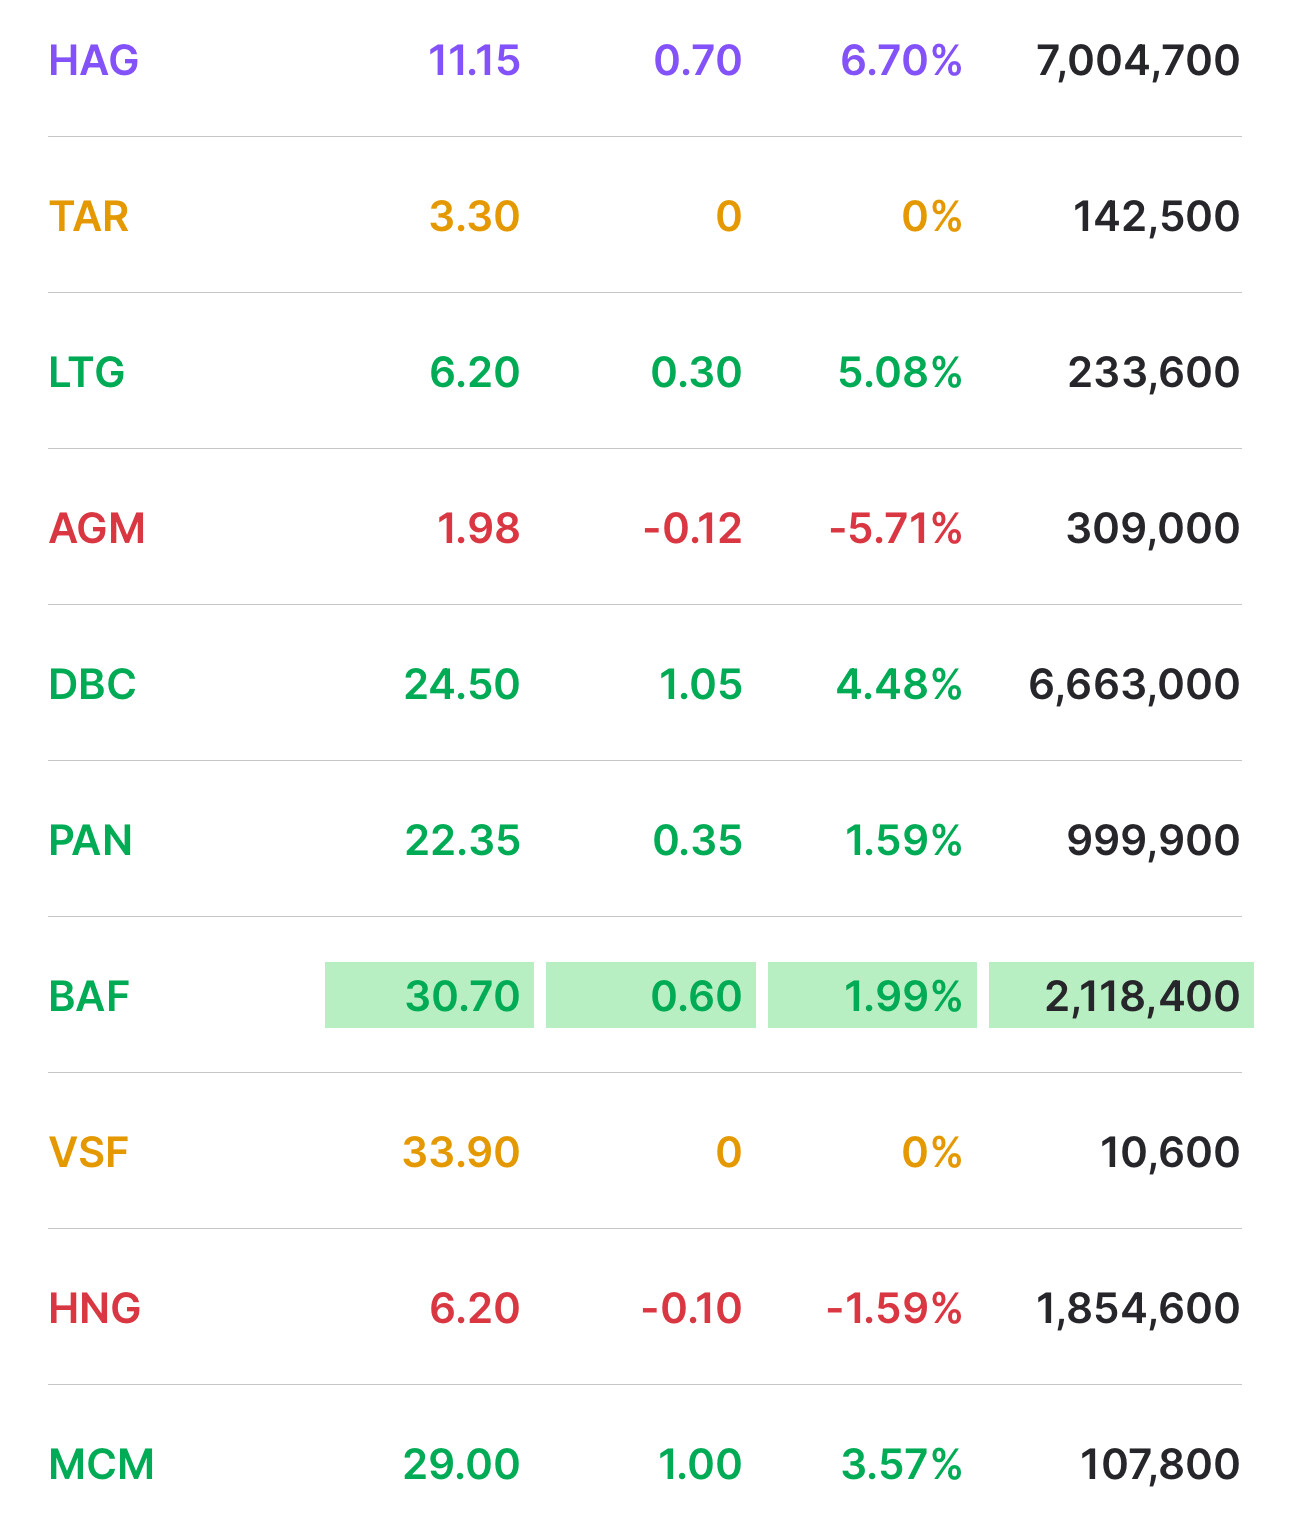The height and width of the screenshot is (1526, 1290).
Task: Select the VSF ticker symbol
Action: pyautogui.click(x=89, y=1153)
